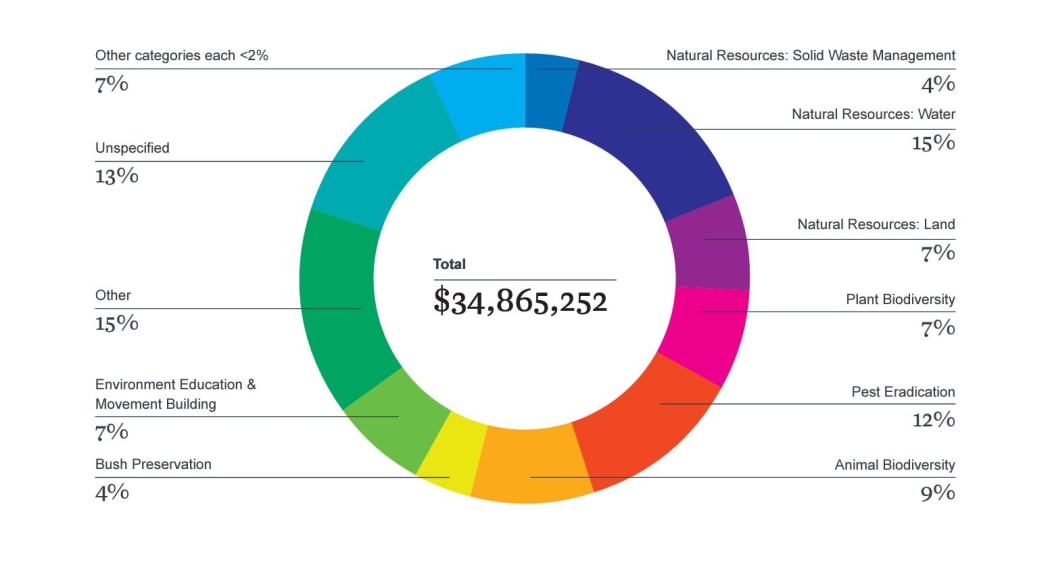The width and height of the screenshot is (1050, 569).
Task: Click the blue Solid Waste Management segment
Action: (x=548, y=92)
